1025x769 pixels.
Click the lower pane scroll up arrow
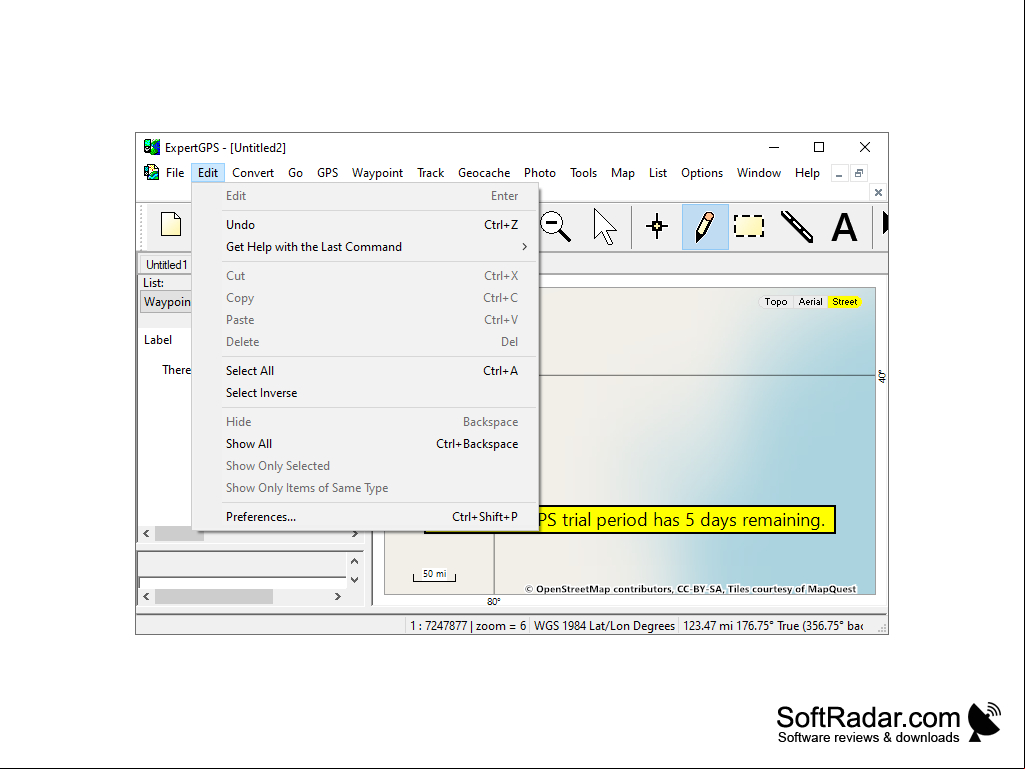click(354, 561)
